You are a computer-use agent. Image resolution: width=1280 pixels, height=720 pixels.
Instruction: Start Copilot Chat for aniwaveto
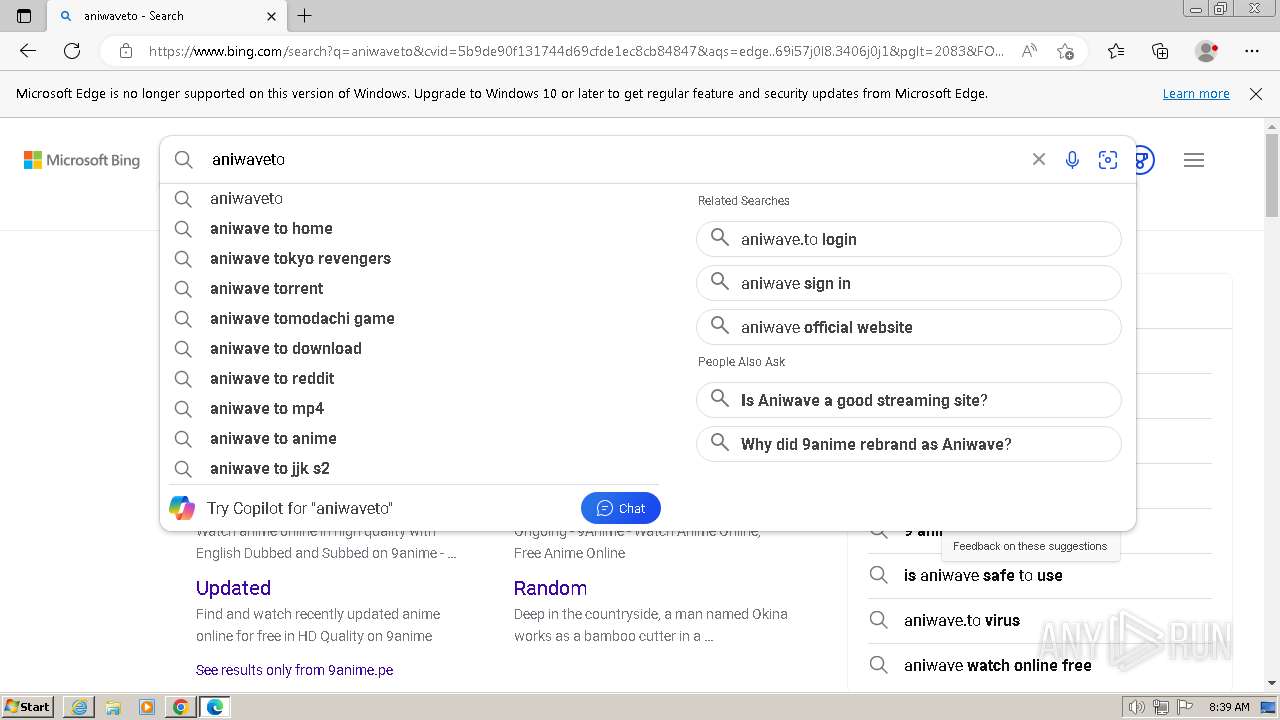tap(620, 508)
